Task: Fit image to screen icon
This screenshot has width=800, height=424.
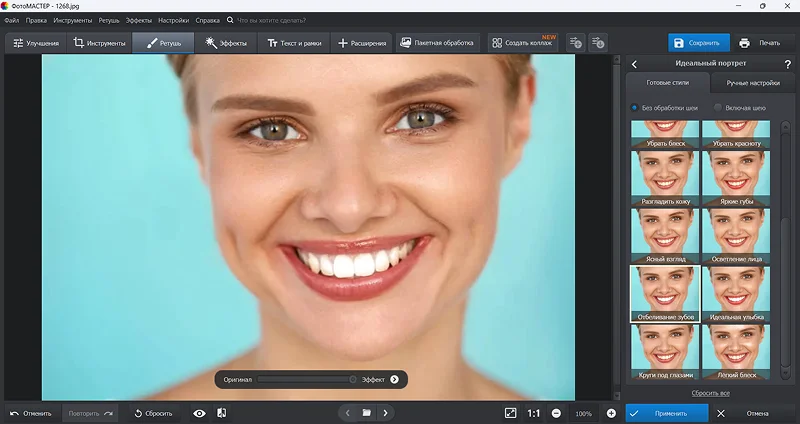Action: tap(510, 413)
